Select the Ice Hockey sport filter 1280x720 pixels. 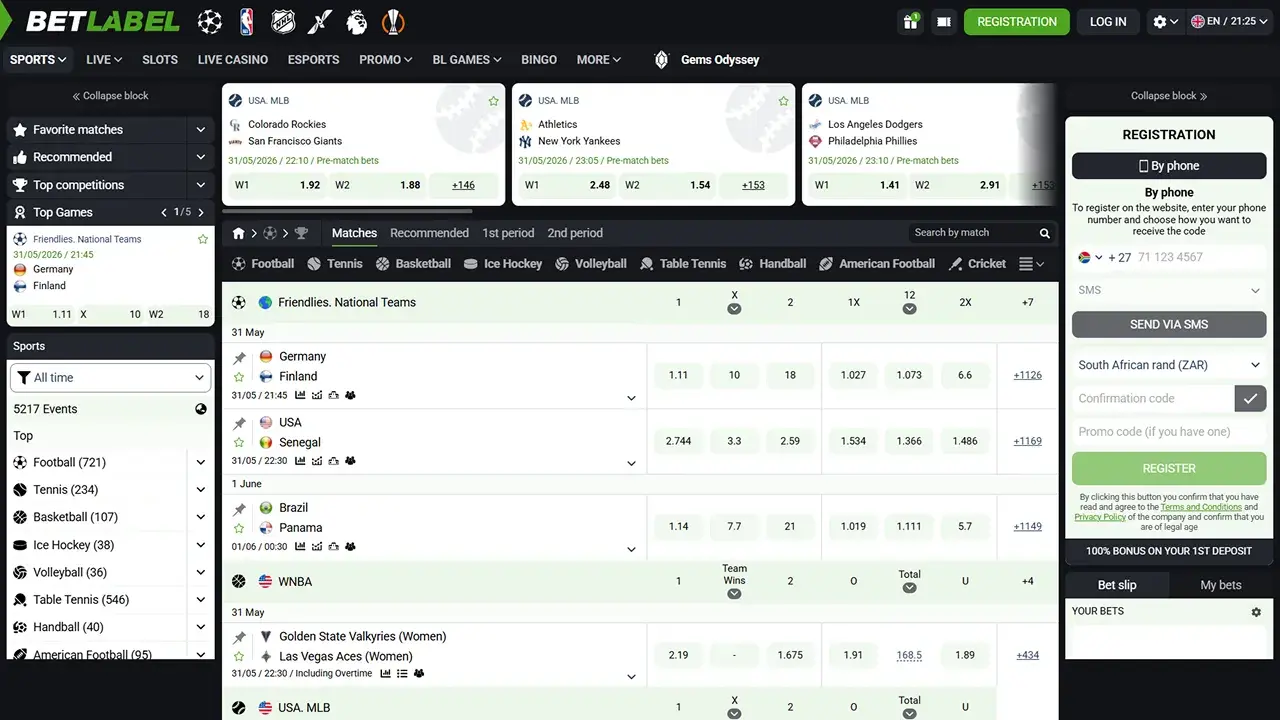(503, 264)
